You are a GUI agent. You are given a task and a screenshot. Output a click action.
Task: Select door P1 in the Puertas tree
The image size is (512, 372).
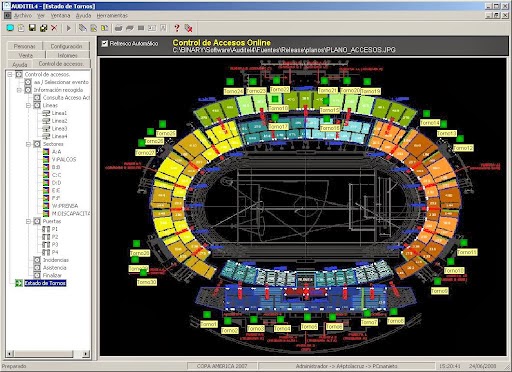click(x=55, y=229)
